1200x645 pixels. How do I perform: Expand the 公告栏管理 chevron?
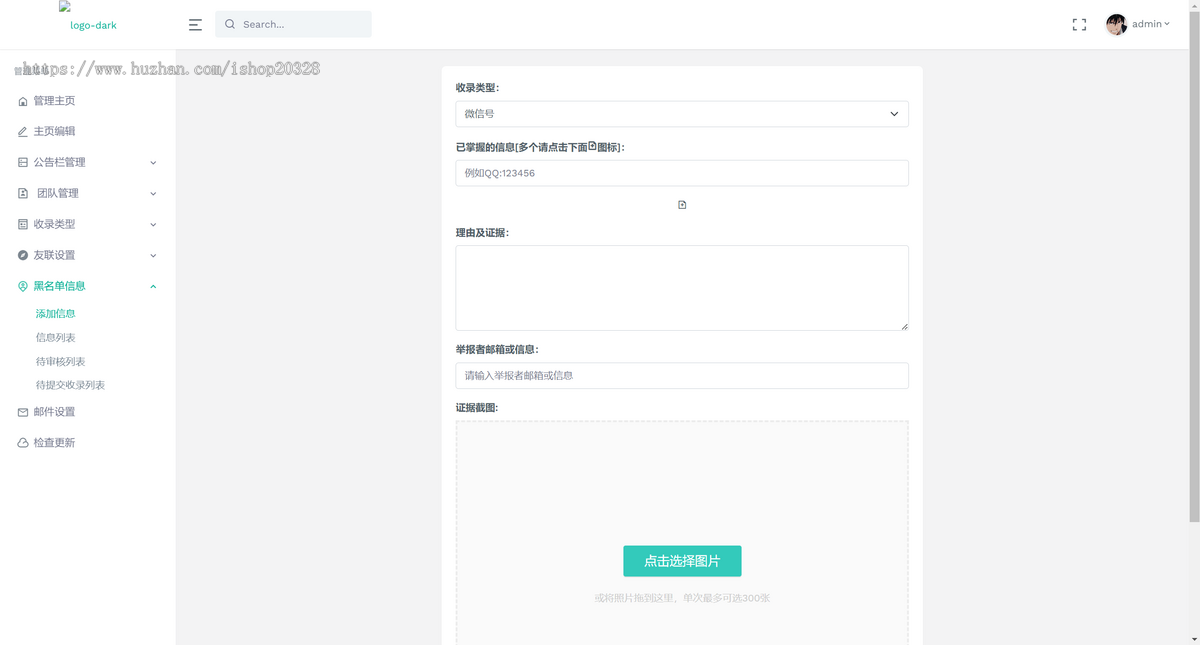pyautogui.click(x=153, y=162)
